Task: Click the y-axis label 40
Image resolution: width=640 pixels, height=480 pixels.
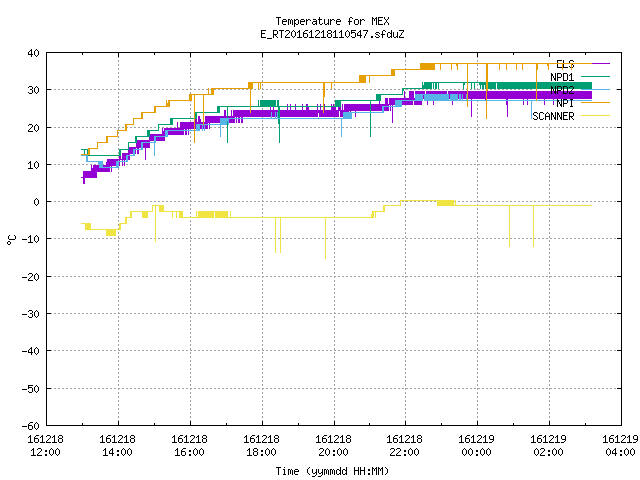Action: click(x=33, y=53)
